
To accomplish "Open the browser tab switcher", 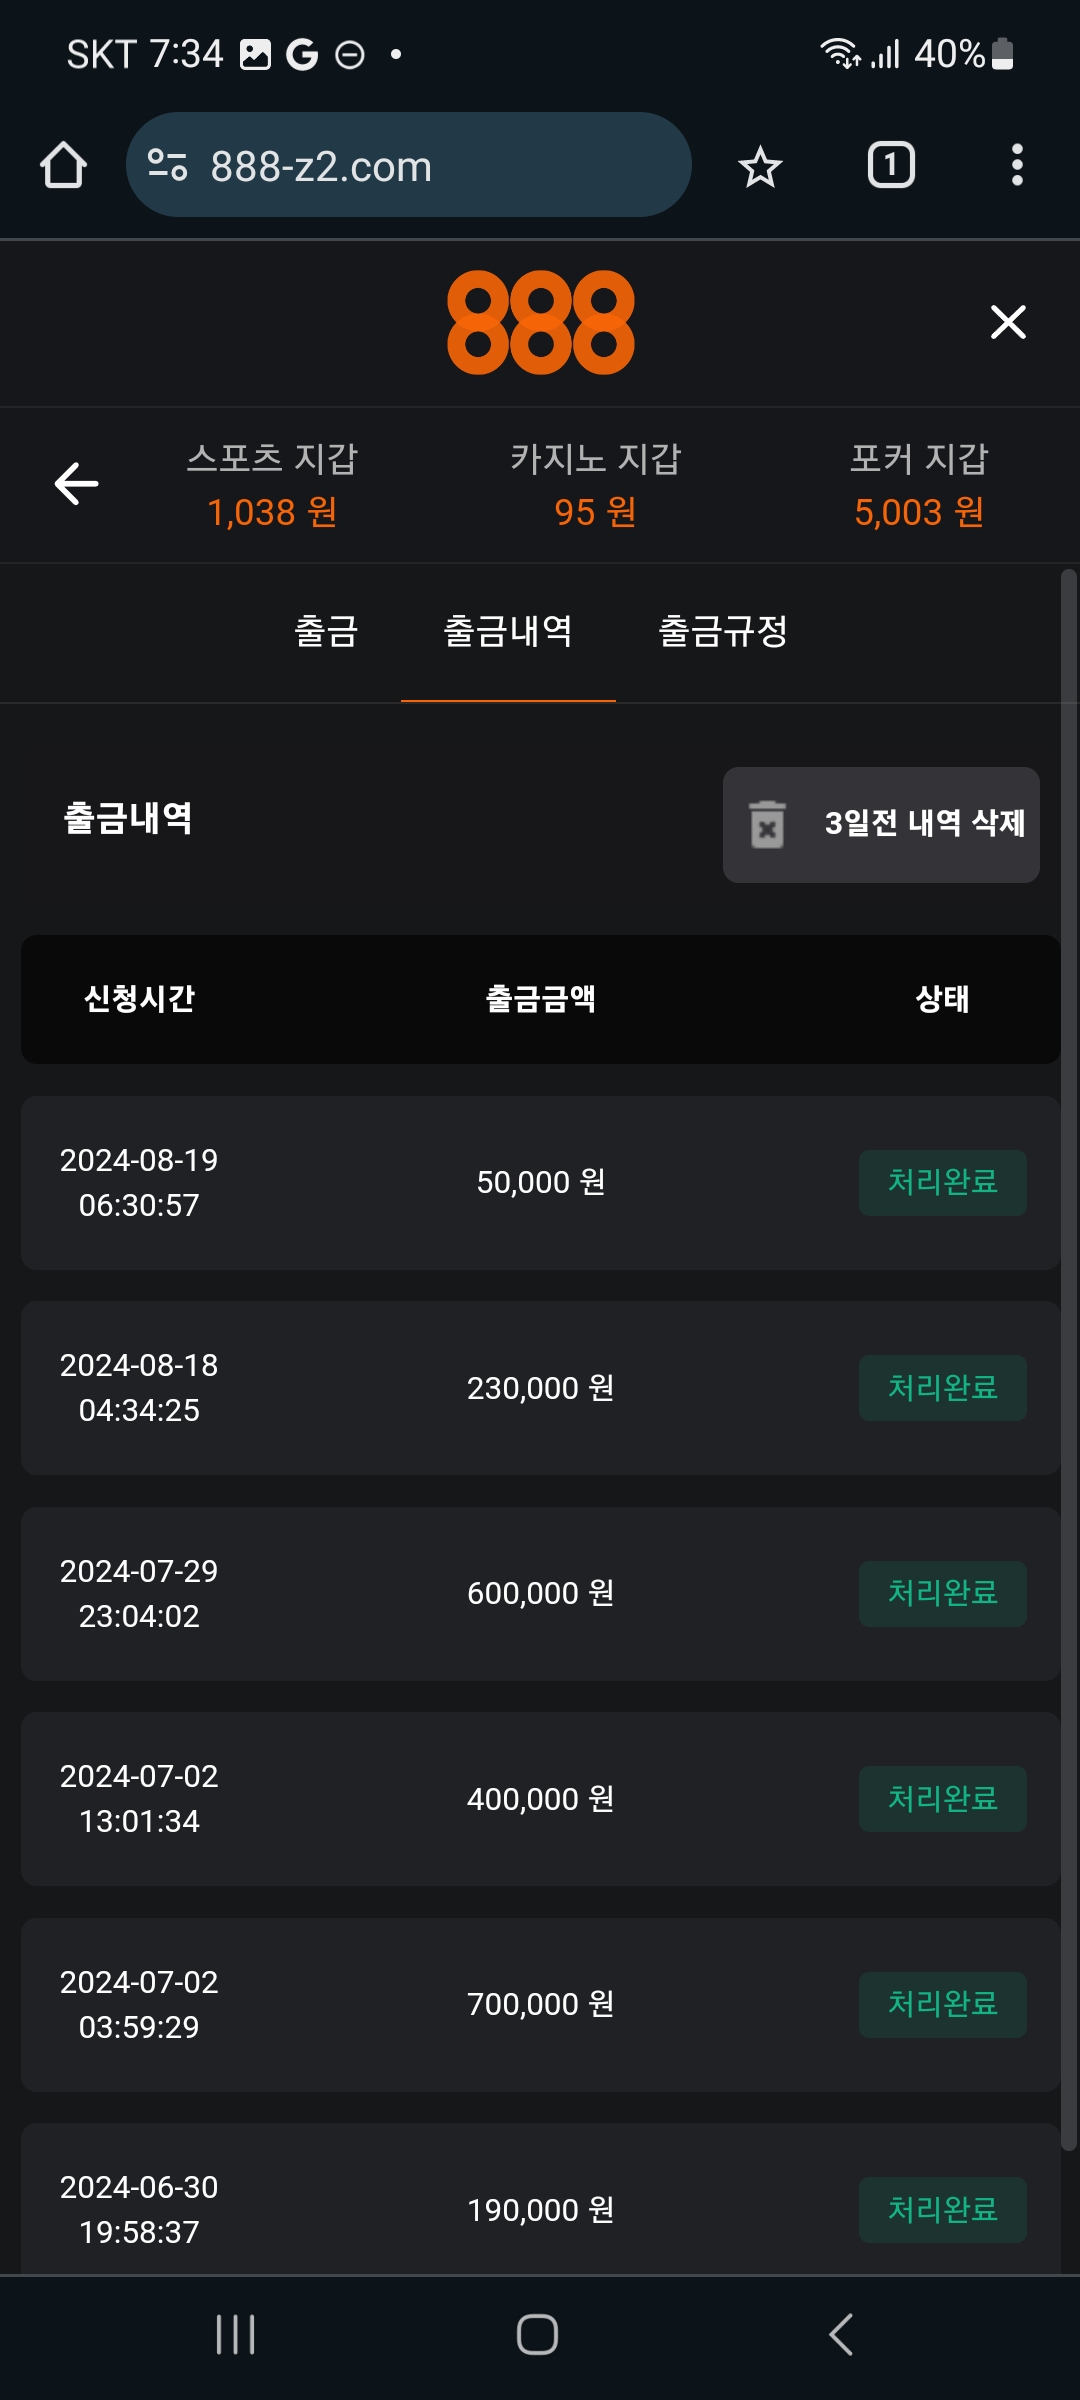I will [891, 165].
